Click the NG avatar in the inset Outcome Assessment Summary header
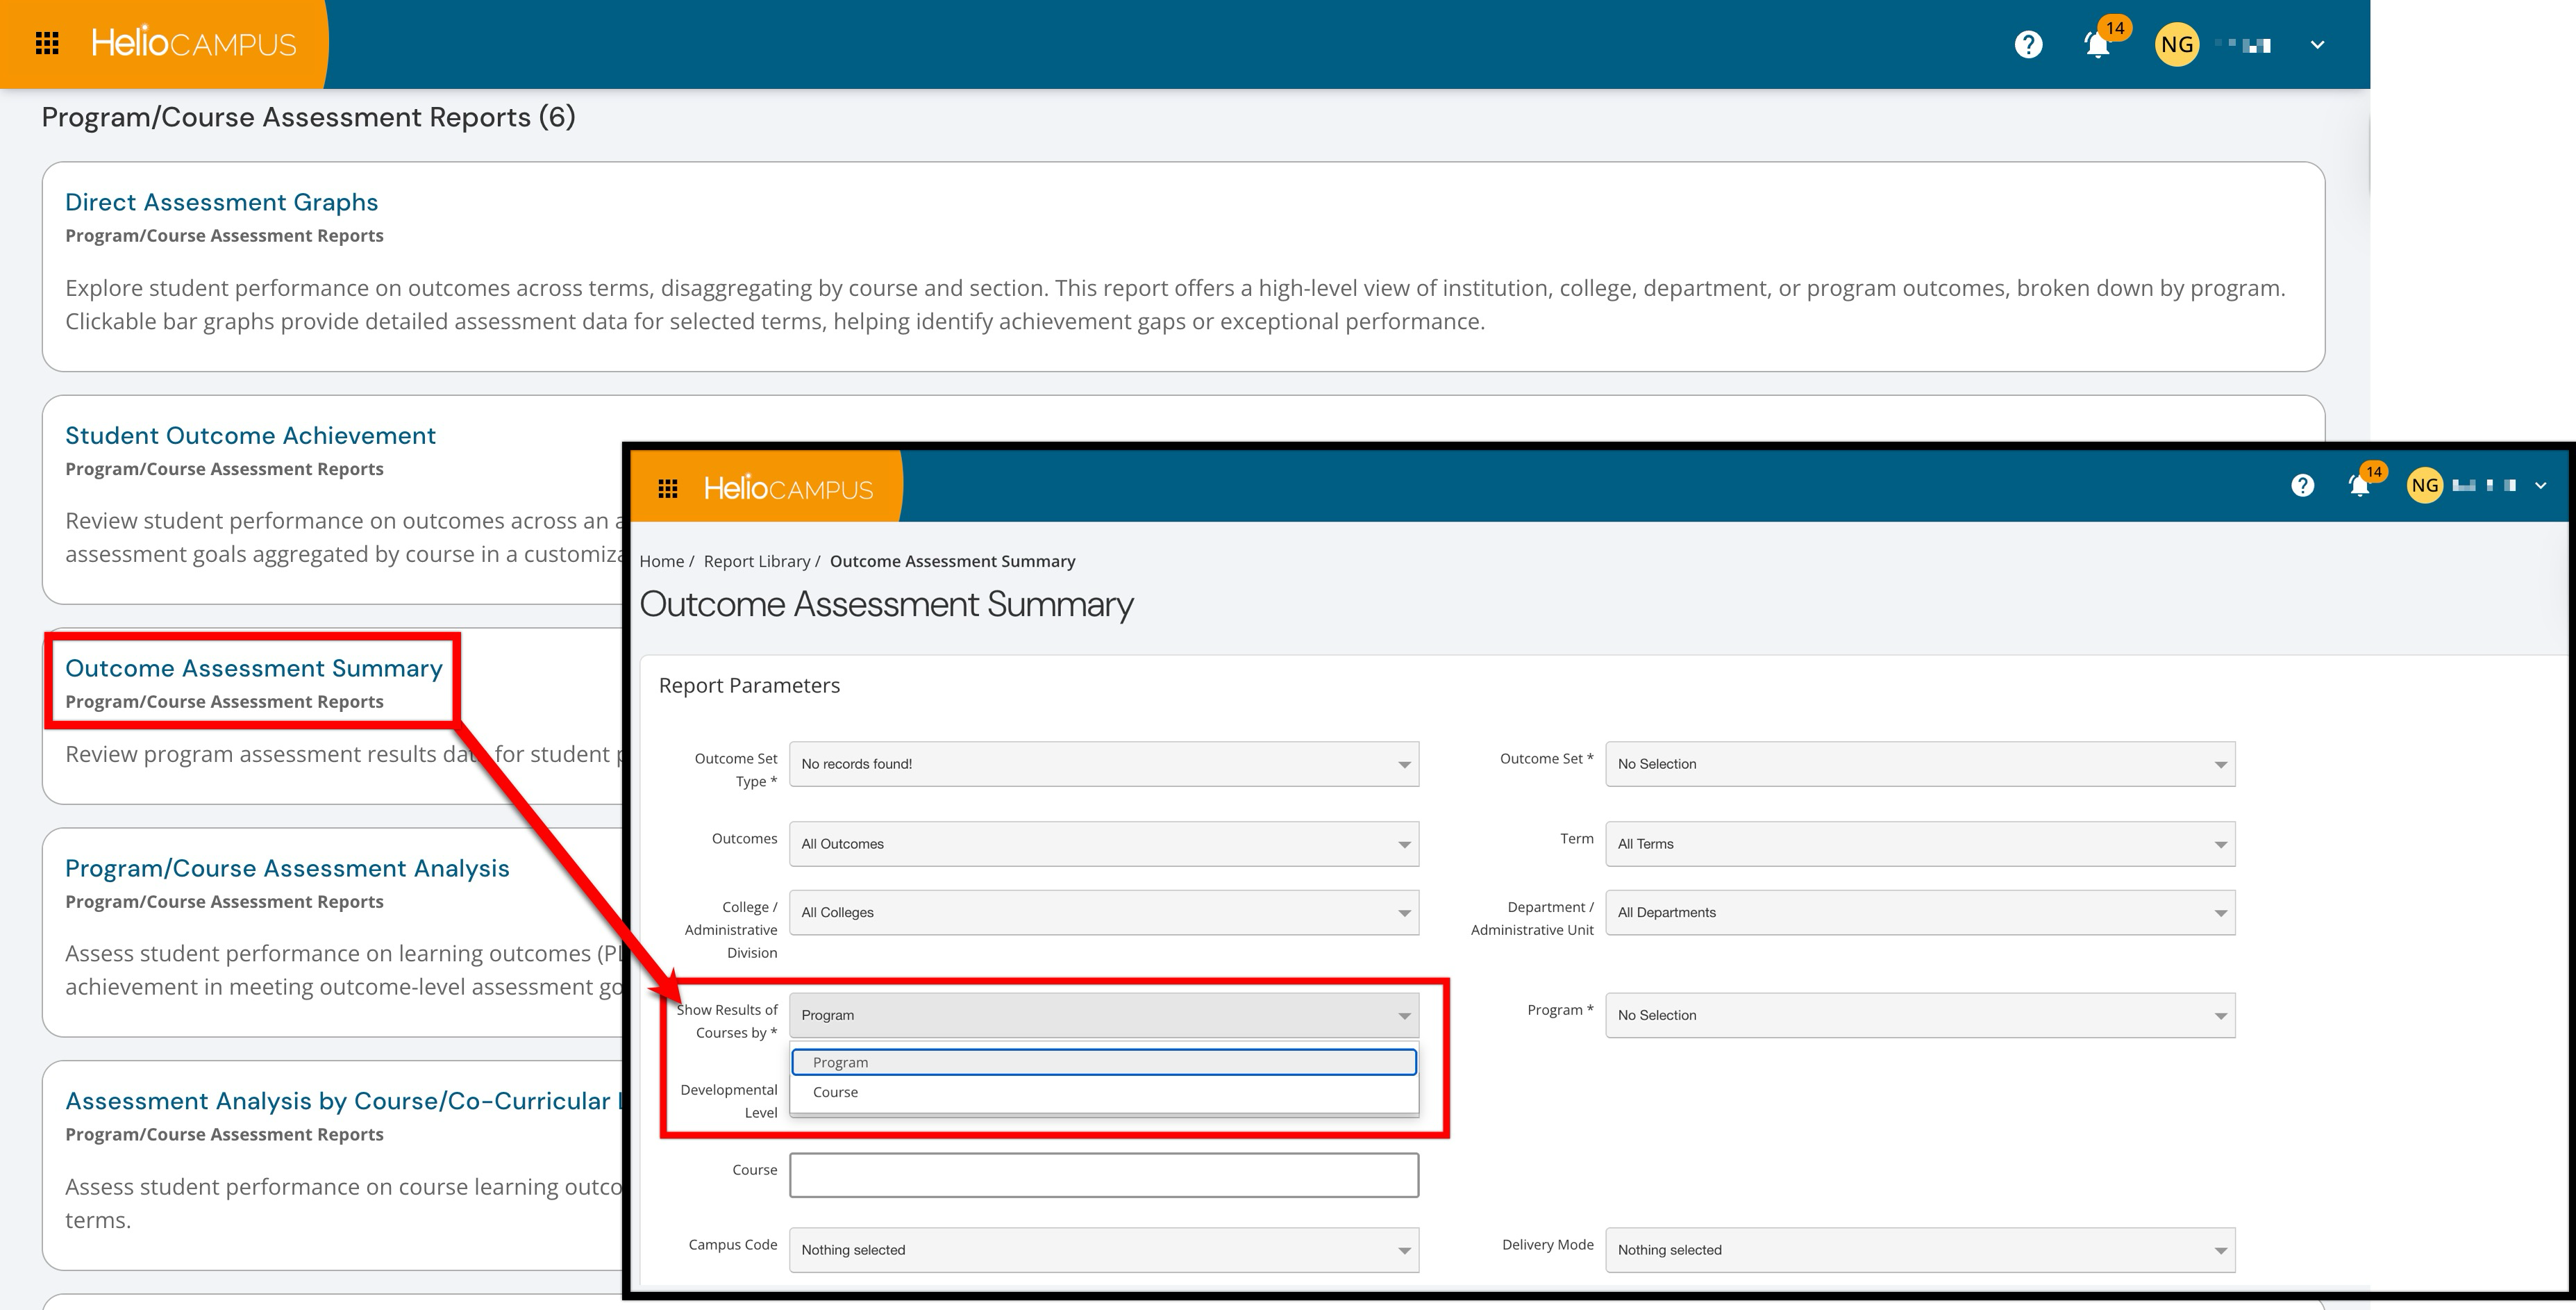Image resolution: width=2576 pixels, height=1310 pixels. point(2425,486)
